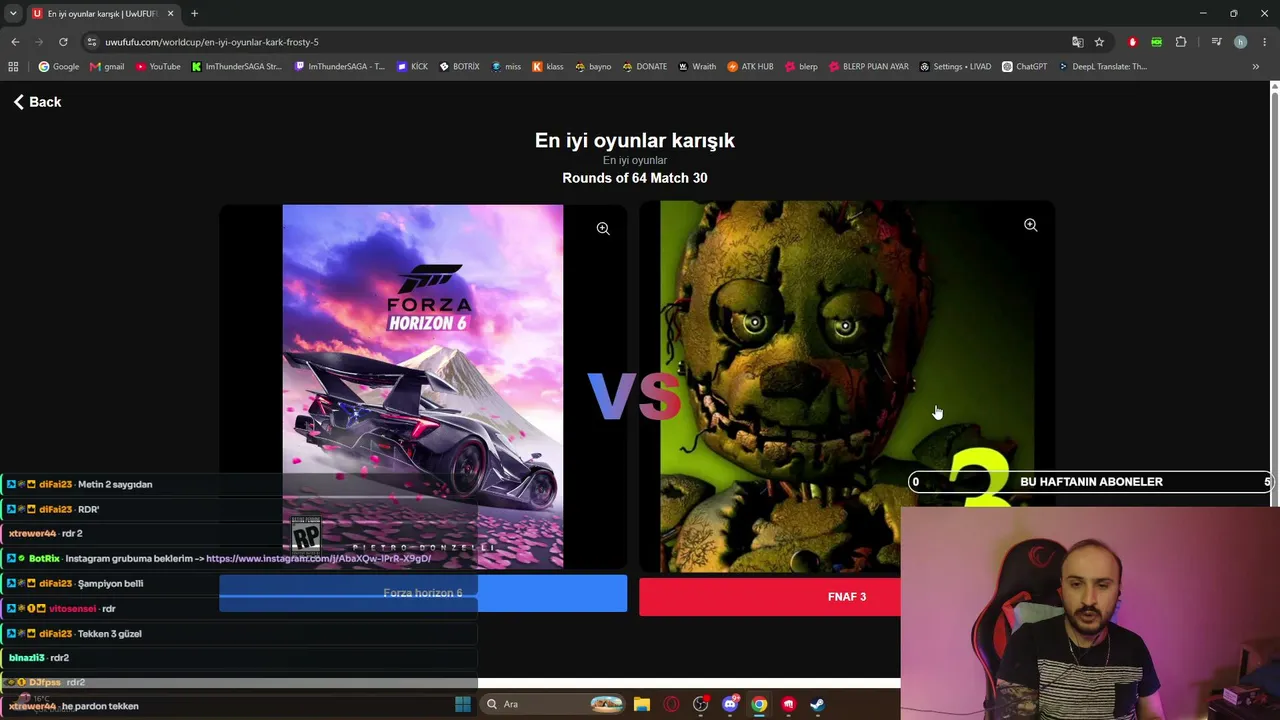Open the YouTube bookmark
Screen dimensions: 1280x720
[x=158, y=67]
